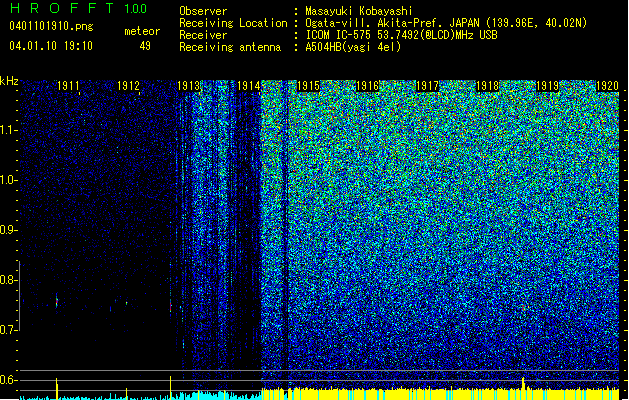Click the 1915 time marker
Screen dimensions: 629x400
(x=308, y=86)
